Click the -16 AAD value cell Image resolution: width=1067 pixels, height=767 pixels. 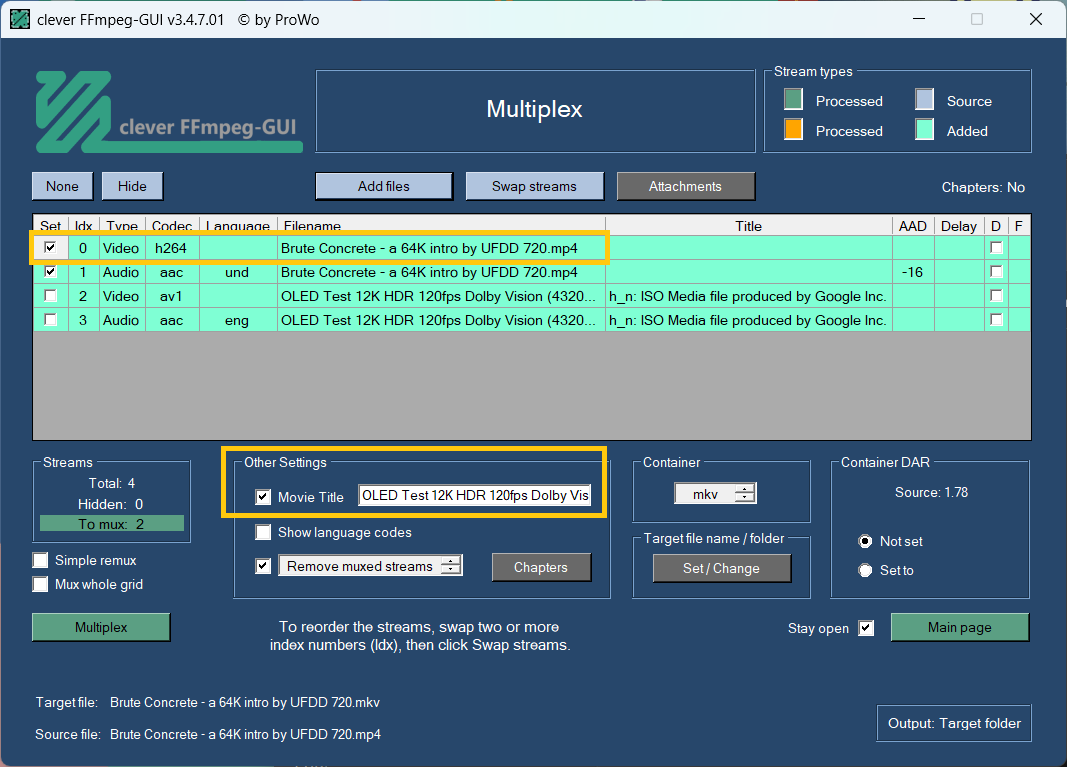[913, 272]
